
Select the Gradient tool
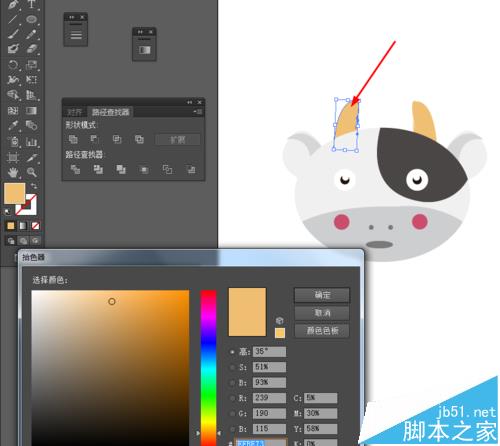pyautogui.click(x=31, y=110)
